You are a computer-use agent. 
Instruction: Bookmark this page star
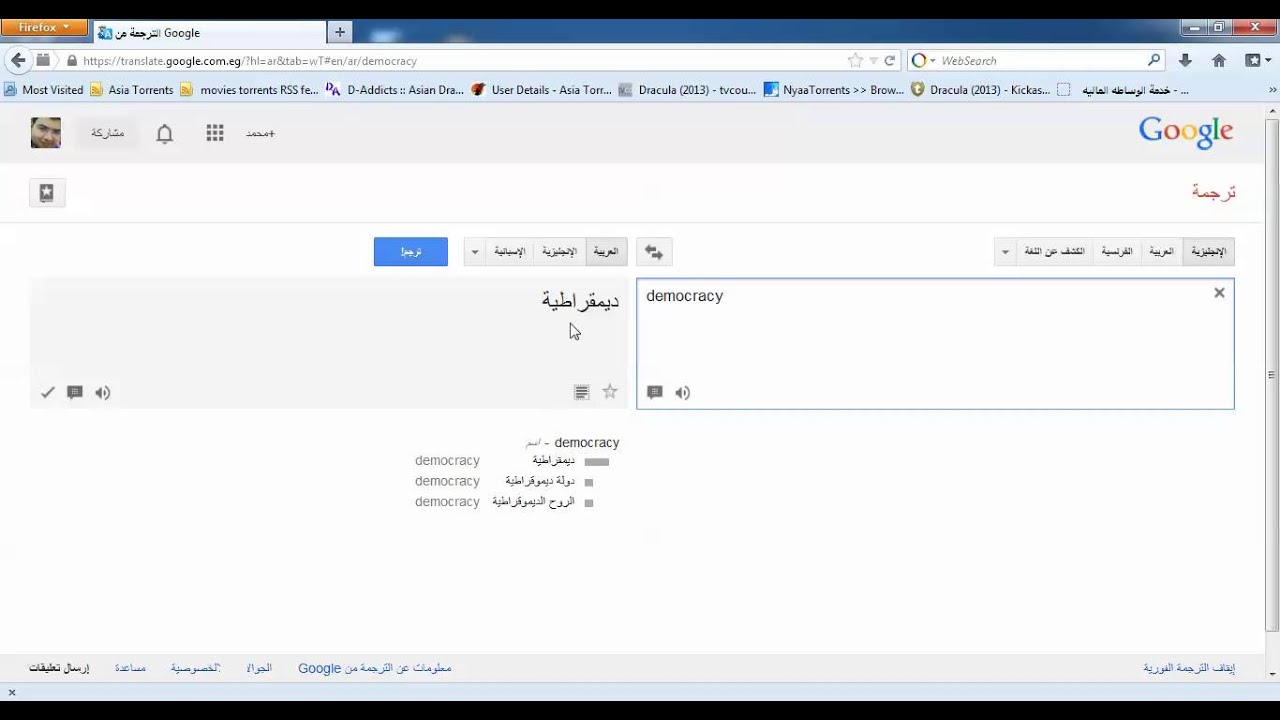coord(855,61)
